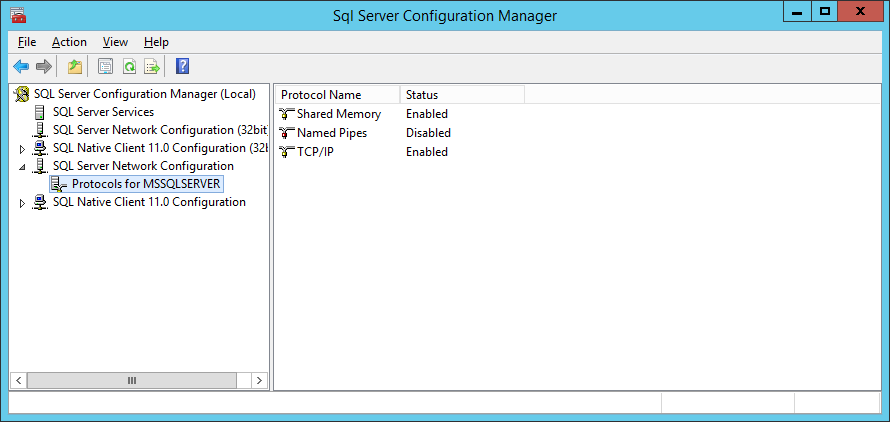Click the Enabled status of Shared Memory
890x422 pixels.
tap(427, 114)
